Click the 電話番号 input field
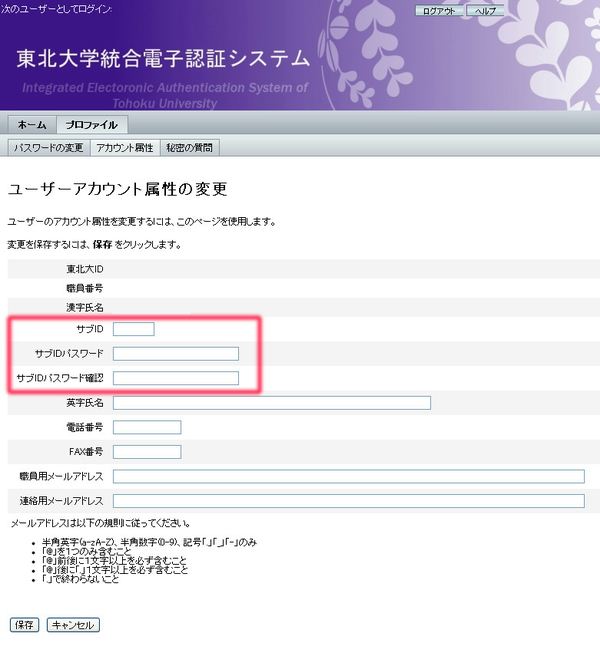Viewport: 600px width, 666px height. (147, 427)
